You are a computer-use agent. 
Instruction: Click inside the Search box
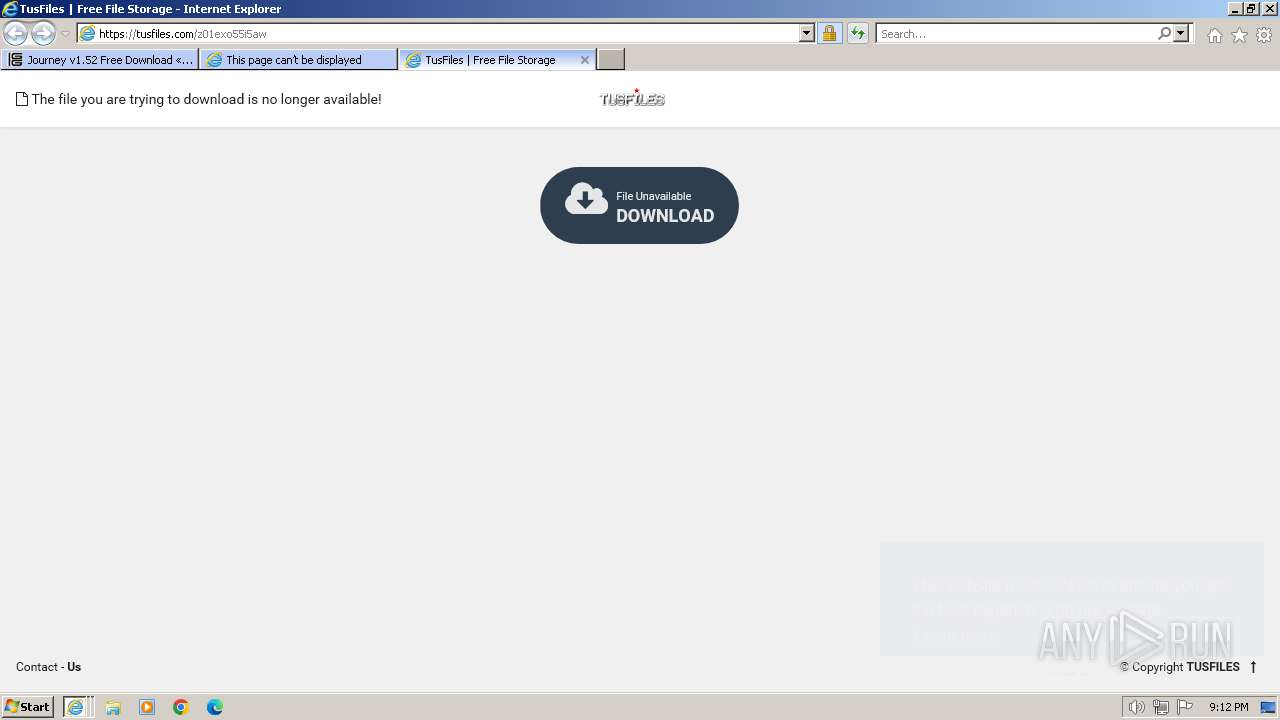tap(1016, 33)
